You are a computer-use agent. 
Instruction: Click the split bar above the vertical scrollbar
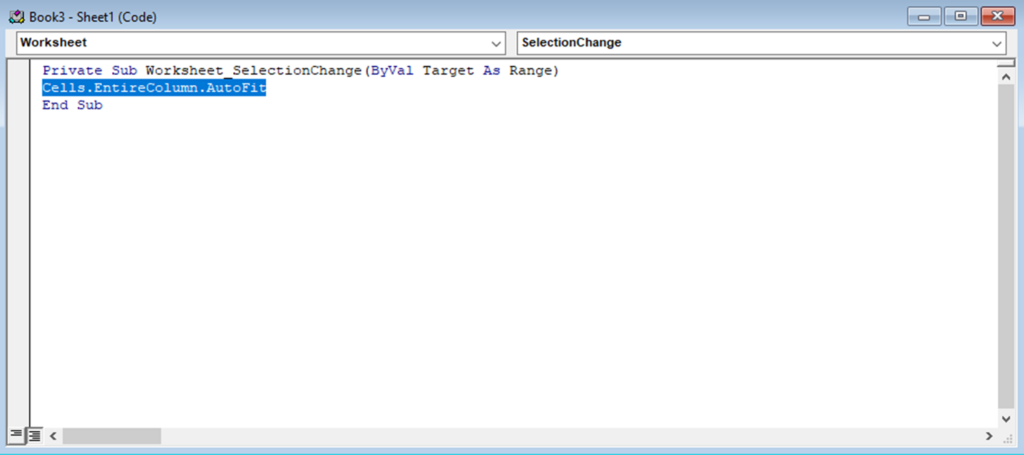coord(1006,62)
